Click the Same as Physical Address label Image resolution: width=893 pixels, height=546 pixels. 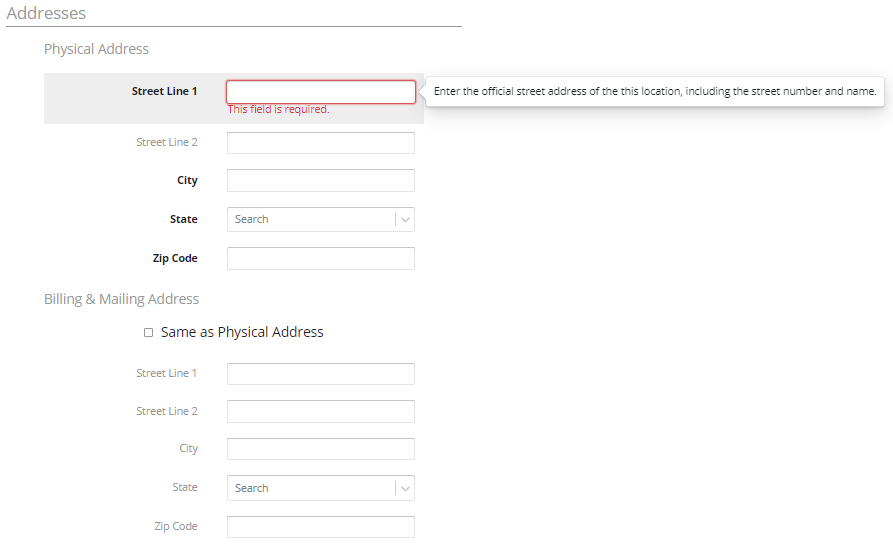tap(242, 332)
